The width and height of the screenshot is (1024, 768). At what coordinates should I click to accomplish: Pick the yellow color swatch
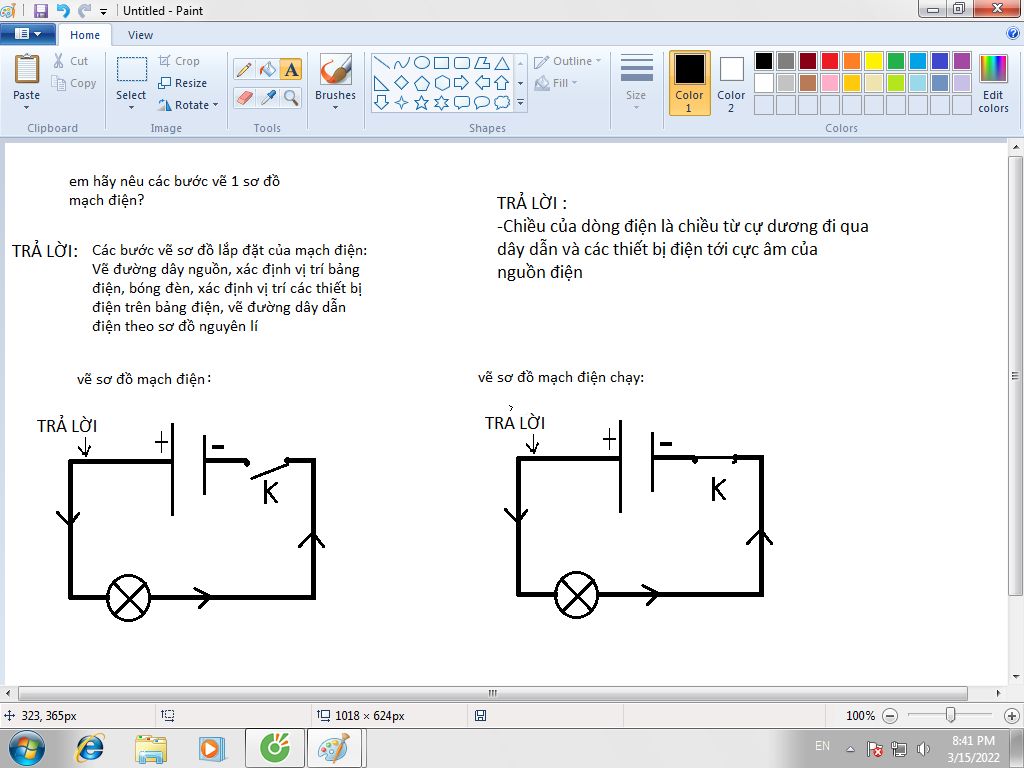tap(874, 61)
